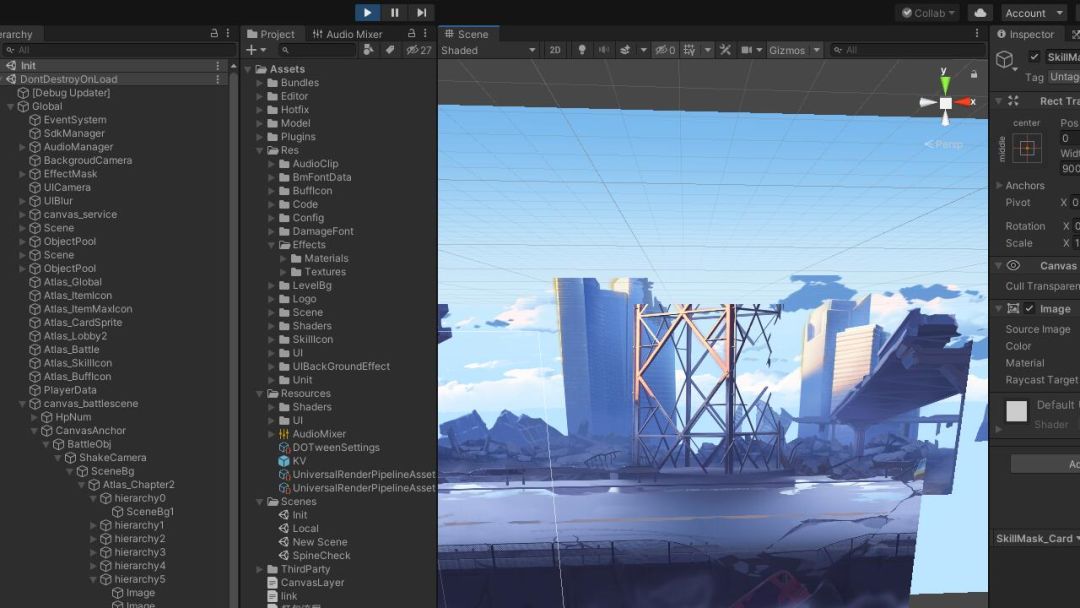The width and height of the screenshot is (1080, 608).
Task: Uncheck the Image component enabled checkbox
Action: click(1030, 309)
